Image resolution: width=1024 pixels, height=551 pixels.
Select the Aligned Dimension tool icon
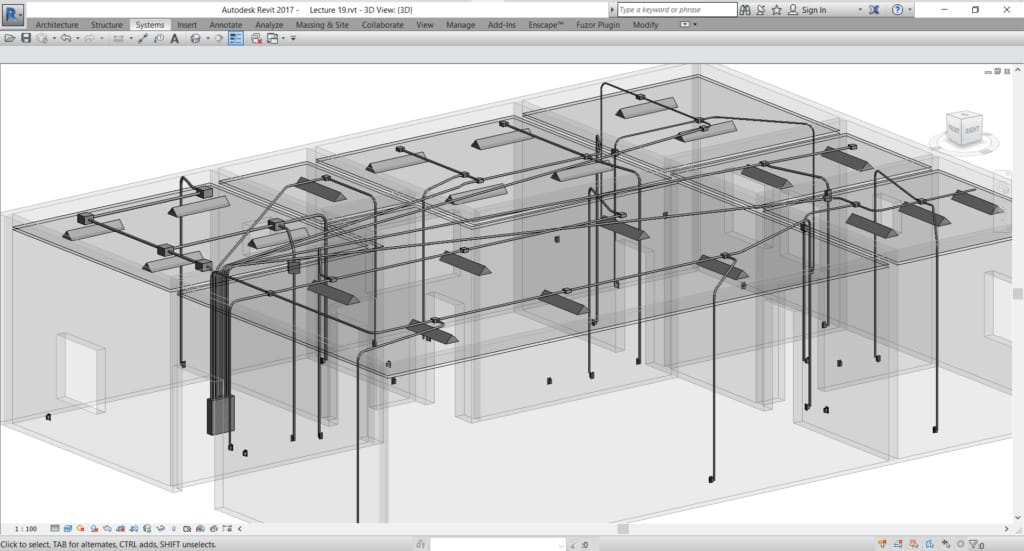(x=142, y=39)
